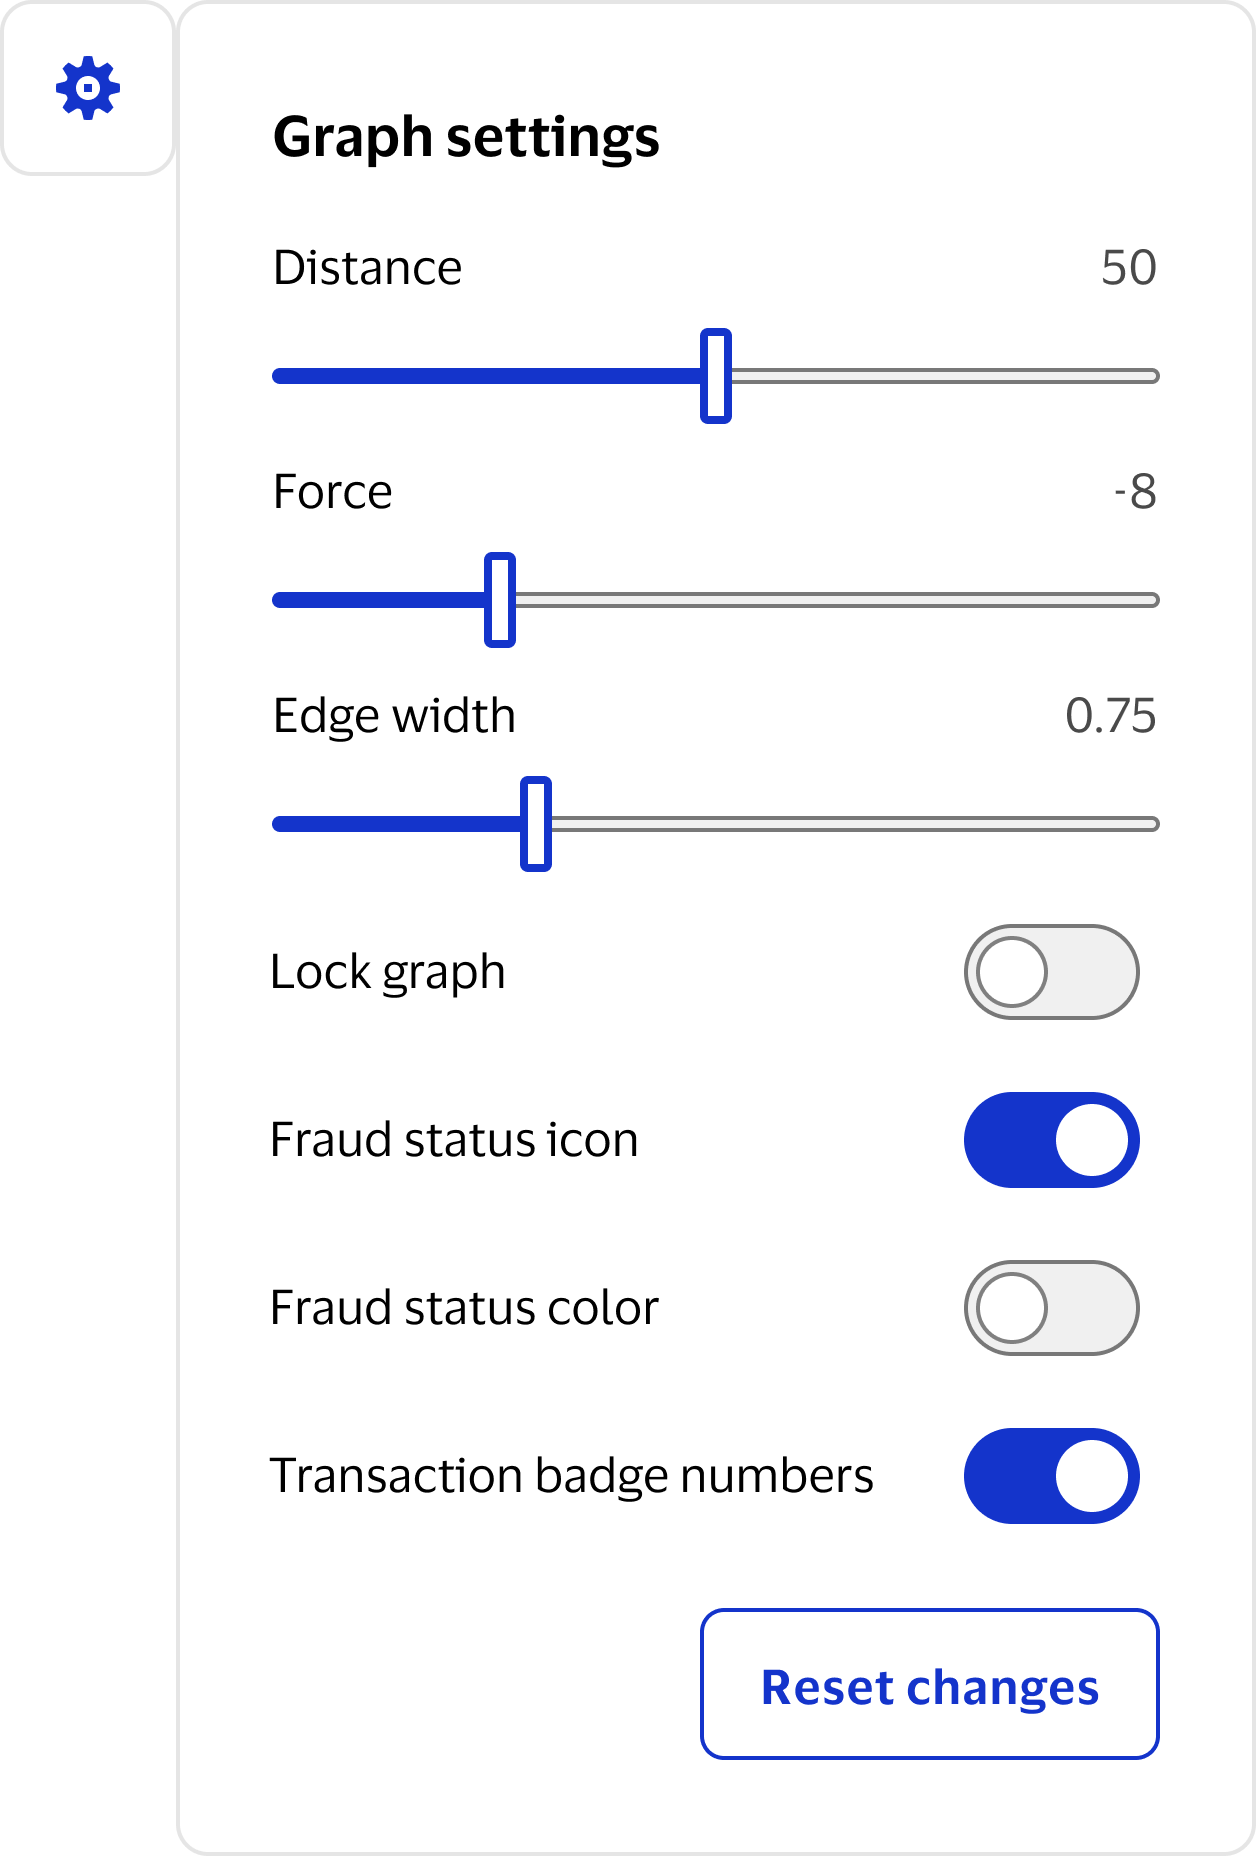The height and width of the screenshot is (1856, 1256).
Task: Click the settings gear icon
Action: [88, 88]
